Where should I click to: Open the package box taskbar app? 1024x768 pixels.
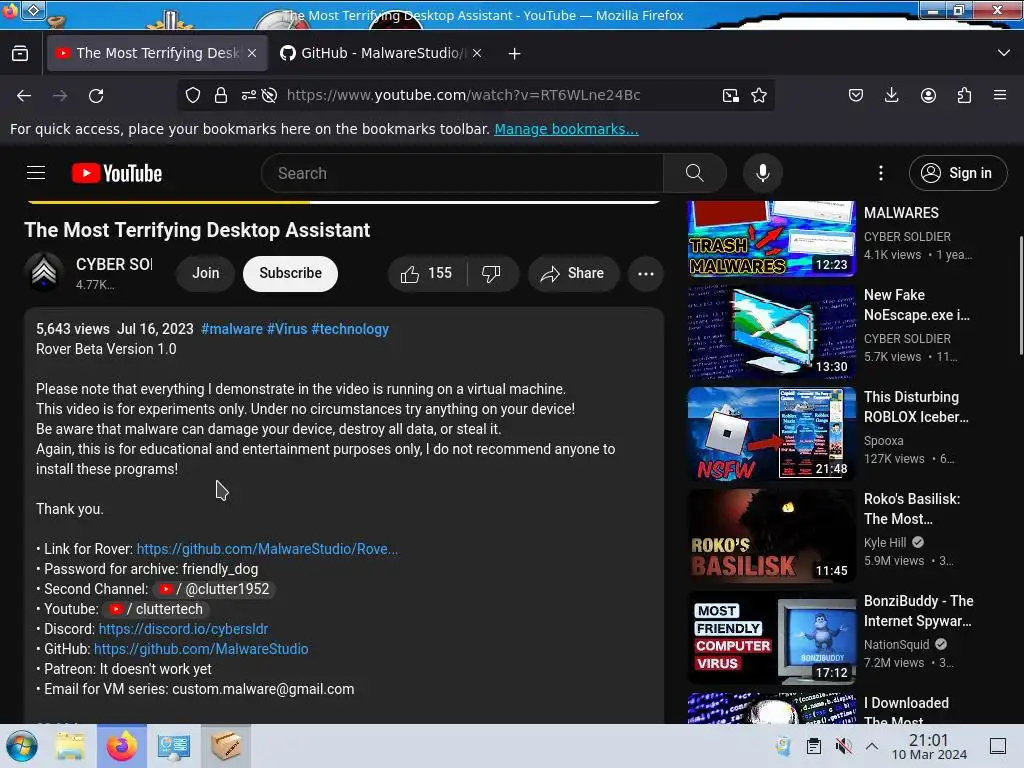tap(226, 746)
